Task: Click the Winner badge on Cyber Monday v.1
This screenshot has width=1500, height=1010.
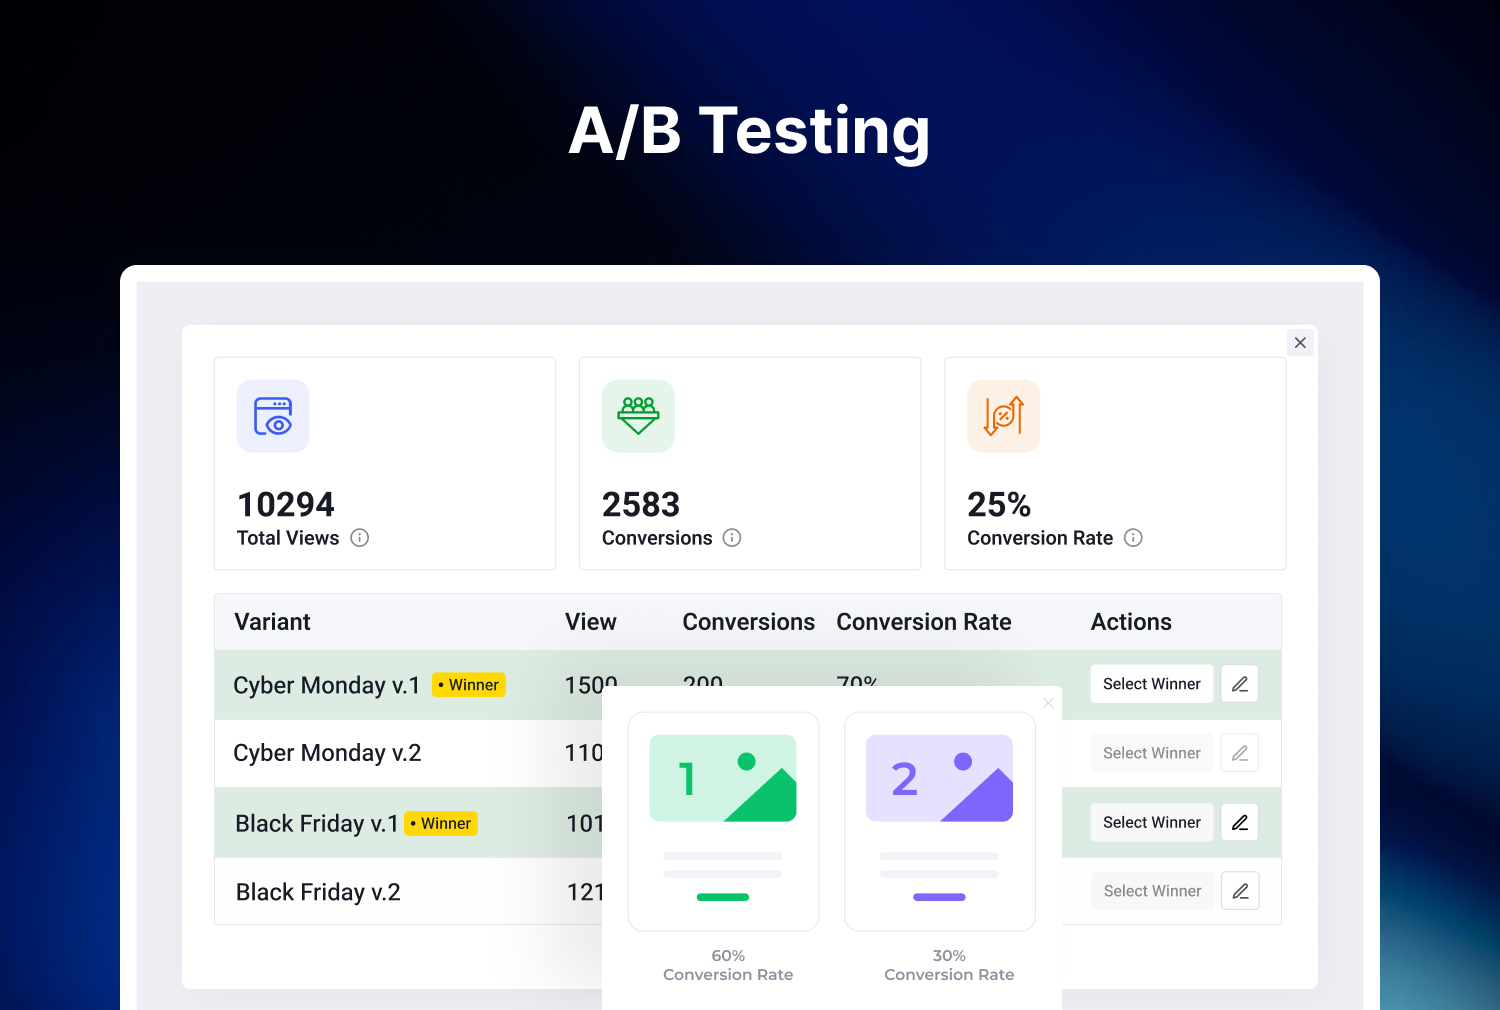Action: click(x=468, y=685)
